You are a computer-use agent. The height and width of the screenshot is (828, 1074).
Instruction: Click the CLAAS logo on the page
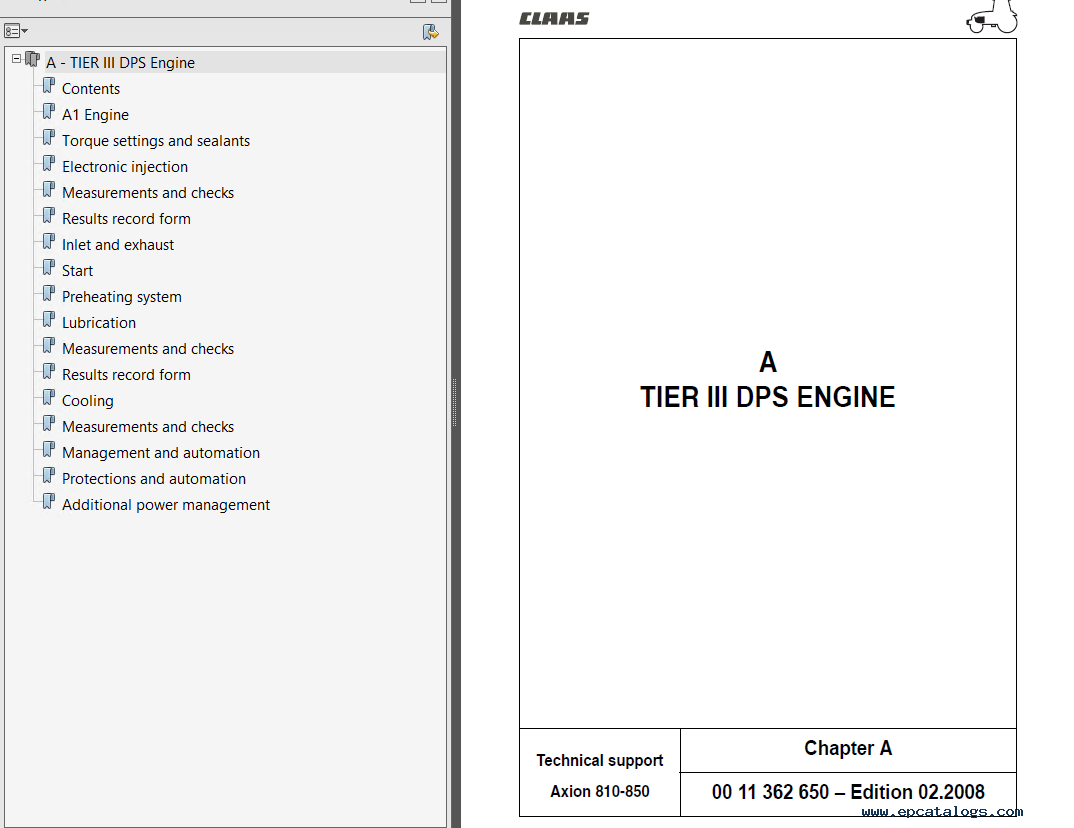click(x=554, y=19)
